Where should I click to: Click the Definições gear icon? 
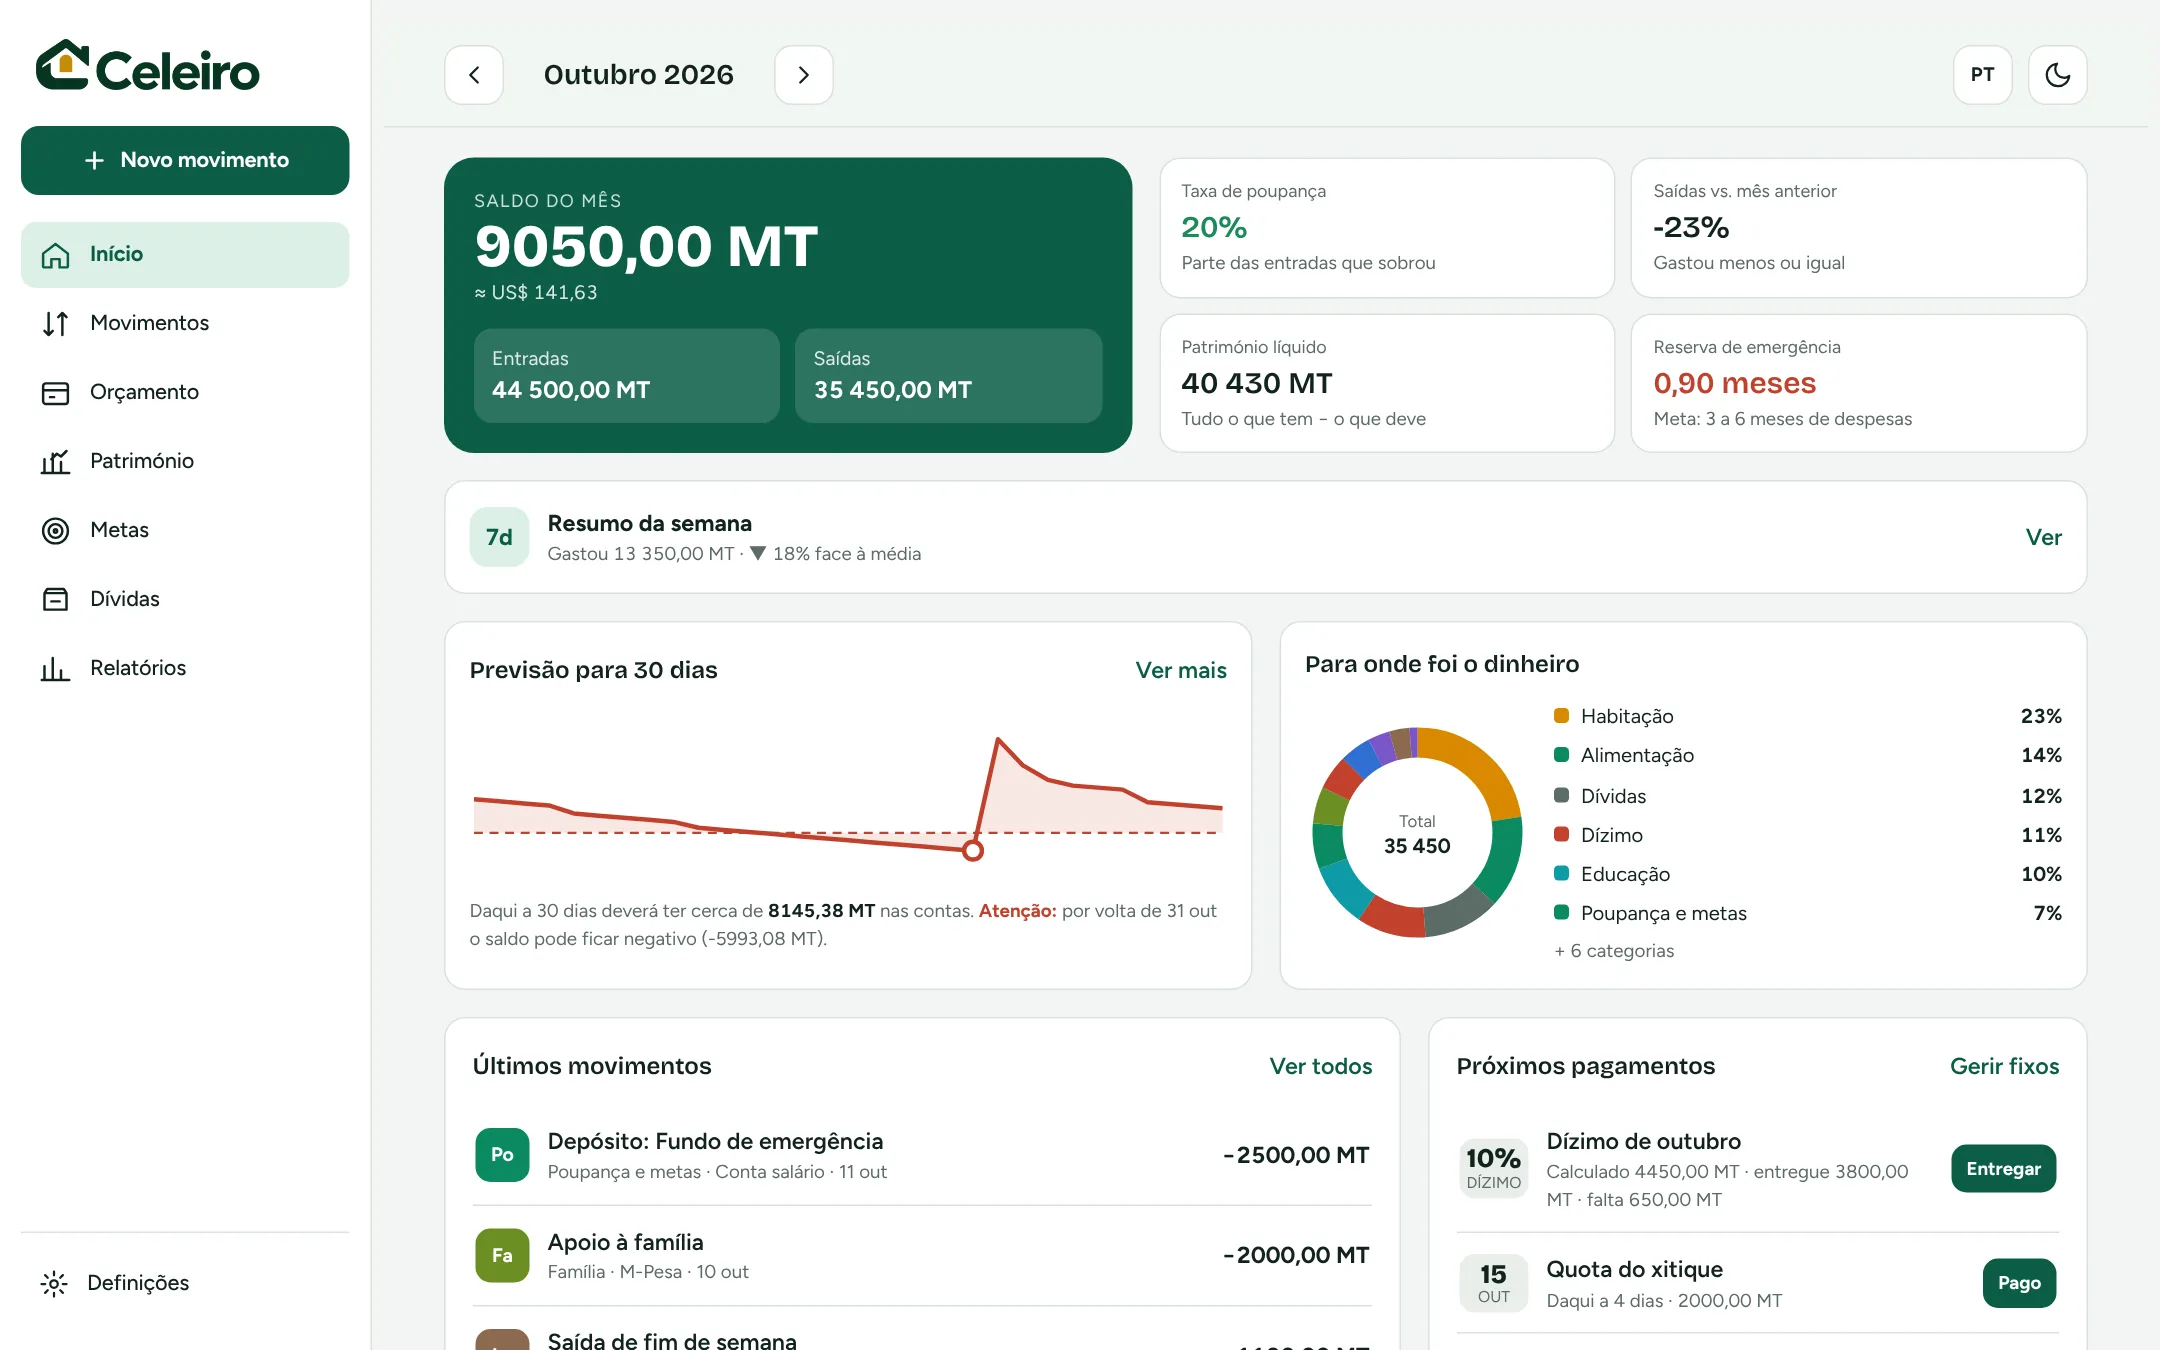tap(54, 1283)
